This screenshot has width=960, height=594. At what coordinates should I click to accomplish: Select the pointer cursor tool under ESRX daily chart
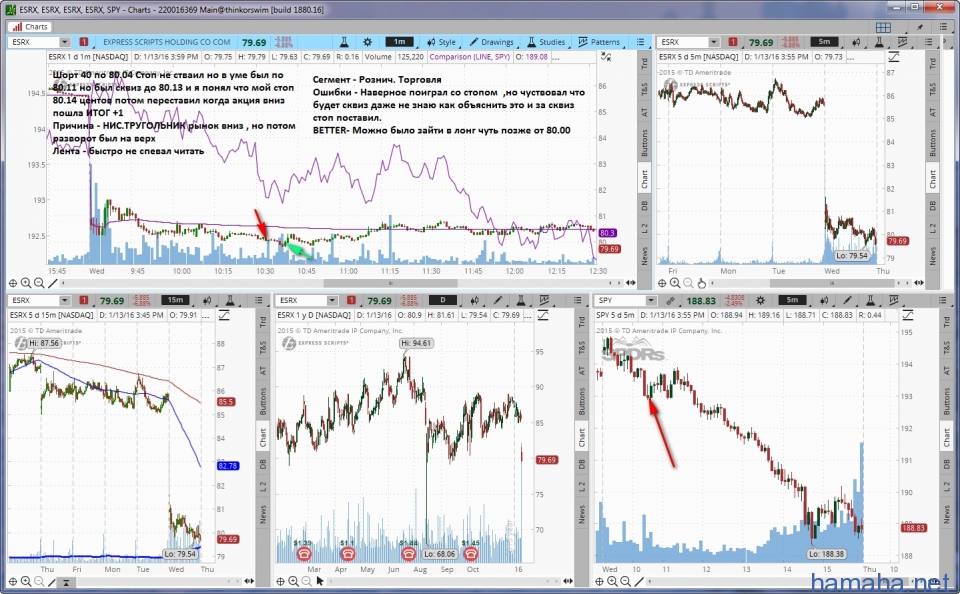coord(320,581)
